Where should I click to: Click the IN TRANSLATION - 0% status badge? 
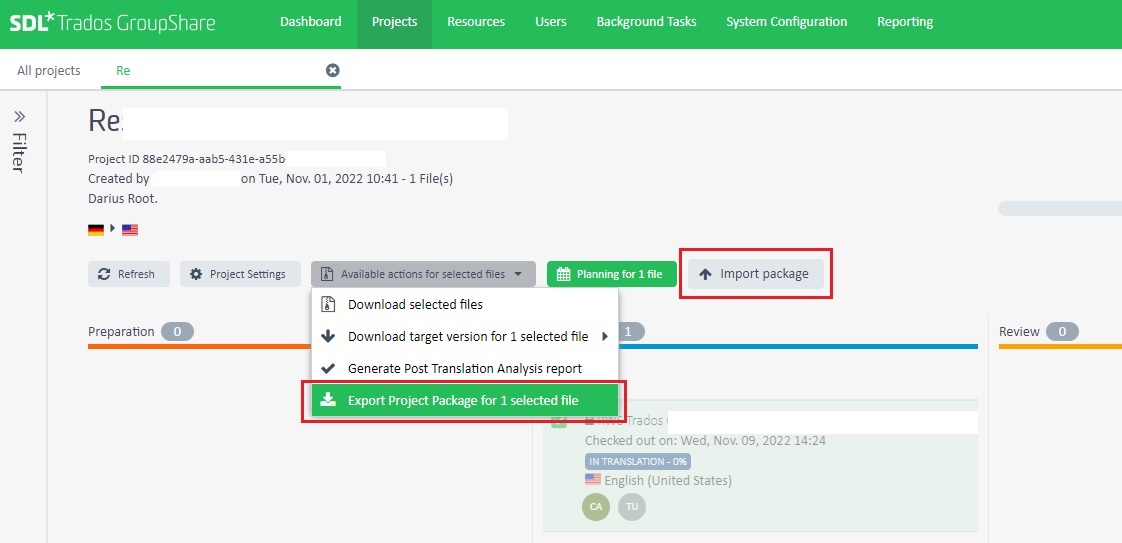[x=638, y=461]
